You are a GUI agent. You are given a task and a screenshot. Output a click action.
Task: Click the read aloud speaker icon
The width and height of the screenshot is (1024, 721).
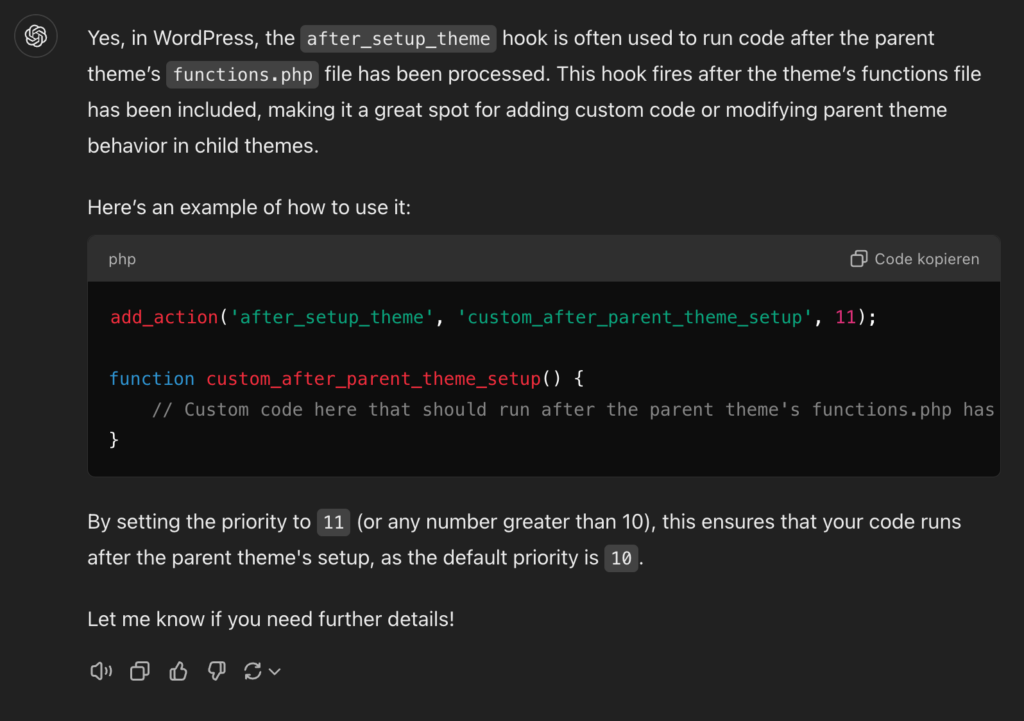101,671
